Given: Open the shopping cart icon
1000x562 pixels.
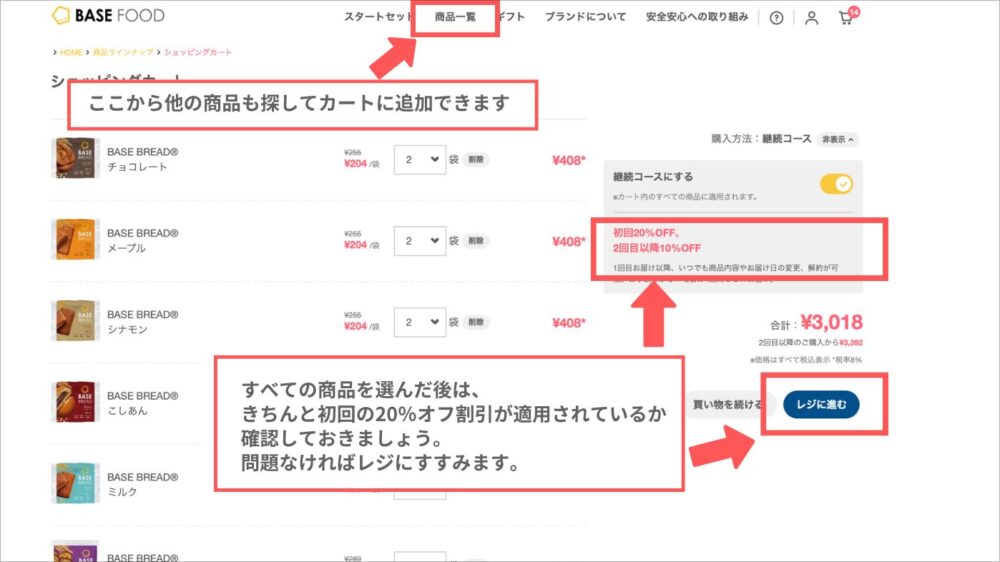Looking at the screenshot, I should point(848,16).
